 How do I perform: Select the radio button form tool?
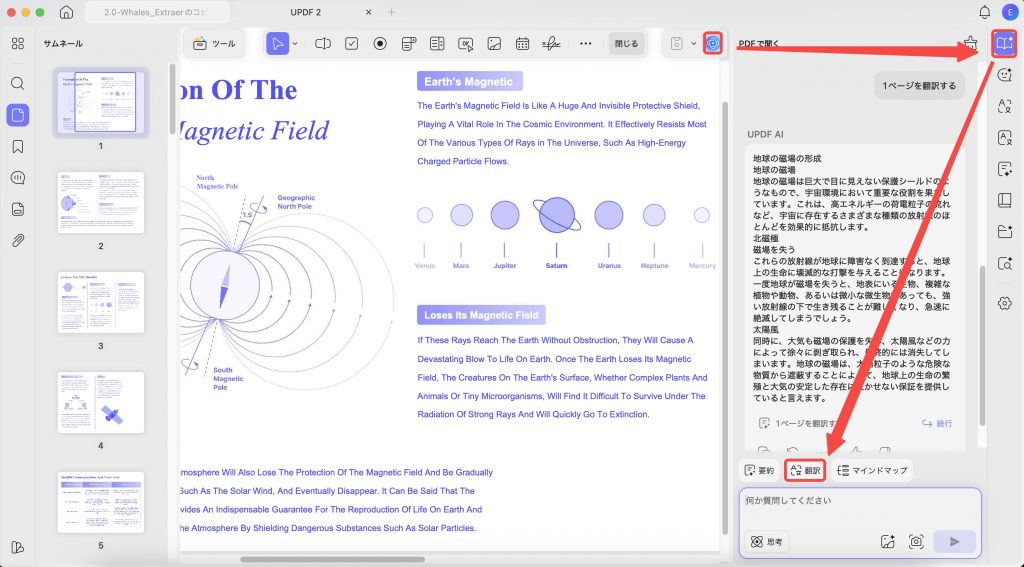pyautogui.click(x=380, y=44)
